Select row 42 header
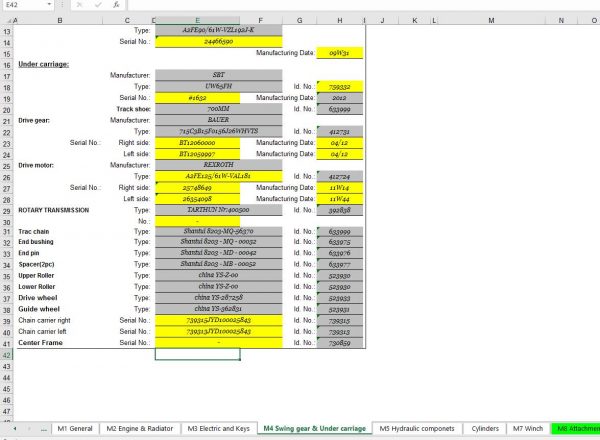Image resolution: width=600 pixels, height=440 pixels. click(x=7, y=355)
